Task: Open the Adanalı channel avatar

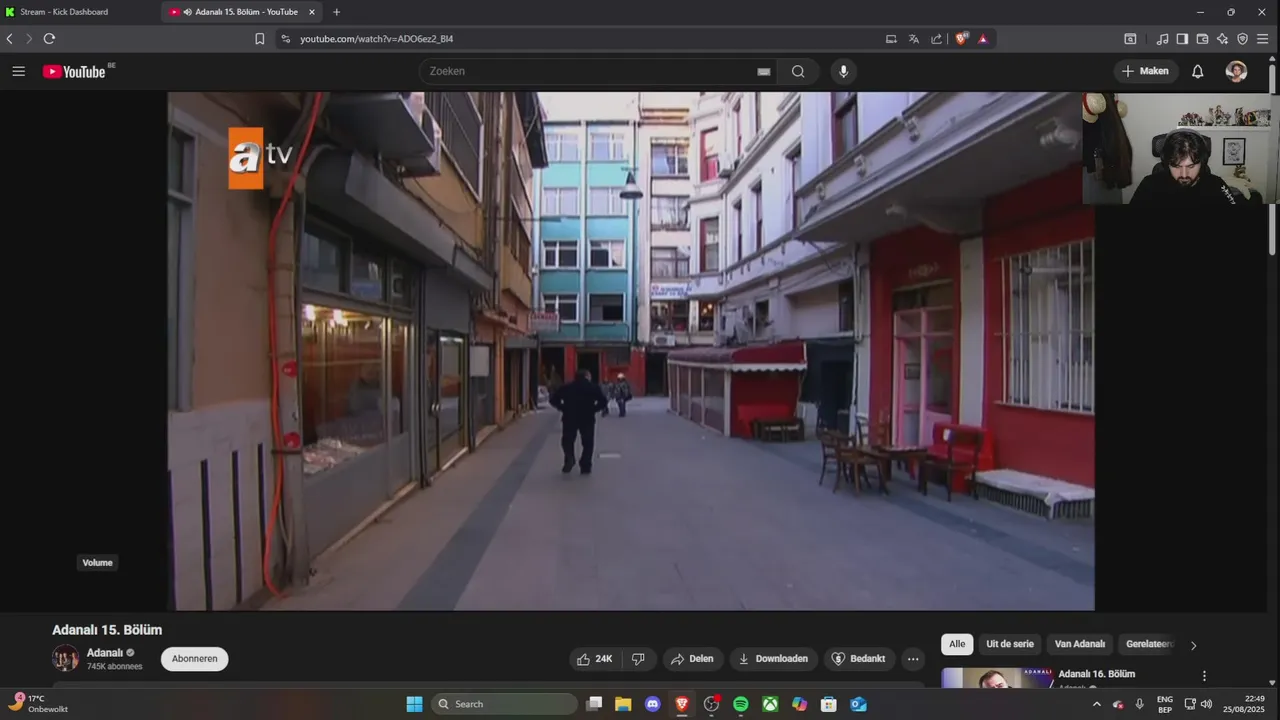Action: (x=66, y=658)
